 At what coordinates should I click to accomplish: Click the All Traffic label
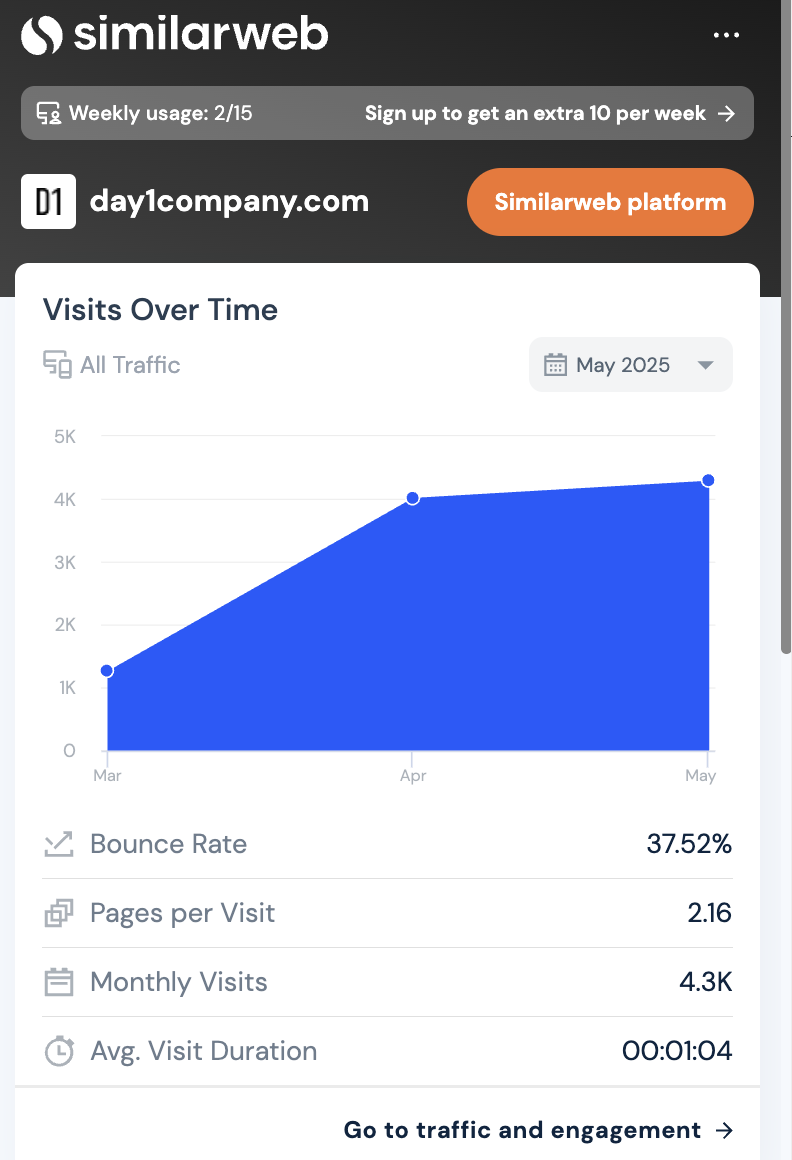click(x=130, y=365)
